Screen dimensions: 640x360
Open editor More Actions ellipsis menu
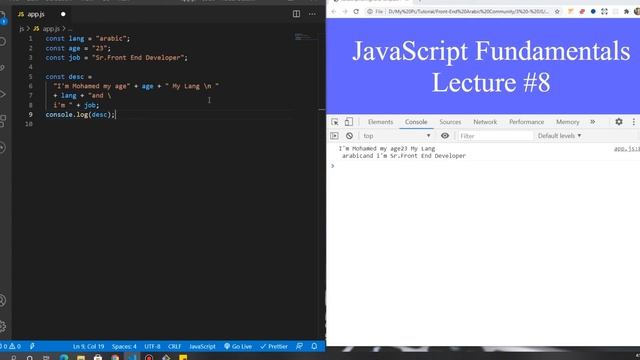pyautogui.click(x=312, y=14)
